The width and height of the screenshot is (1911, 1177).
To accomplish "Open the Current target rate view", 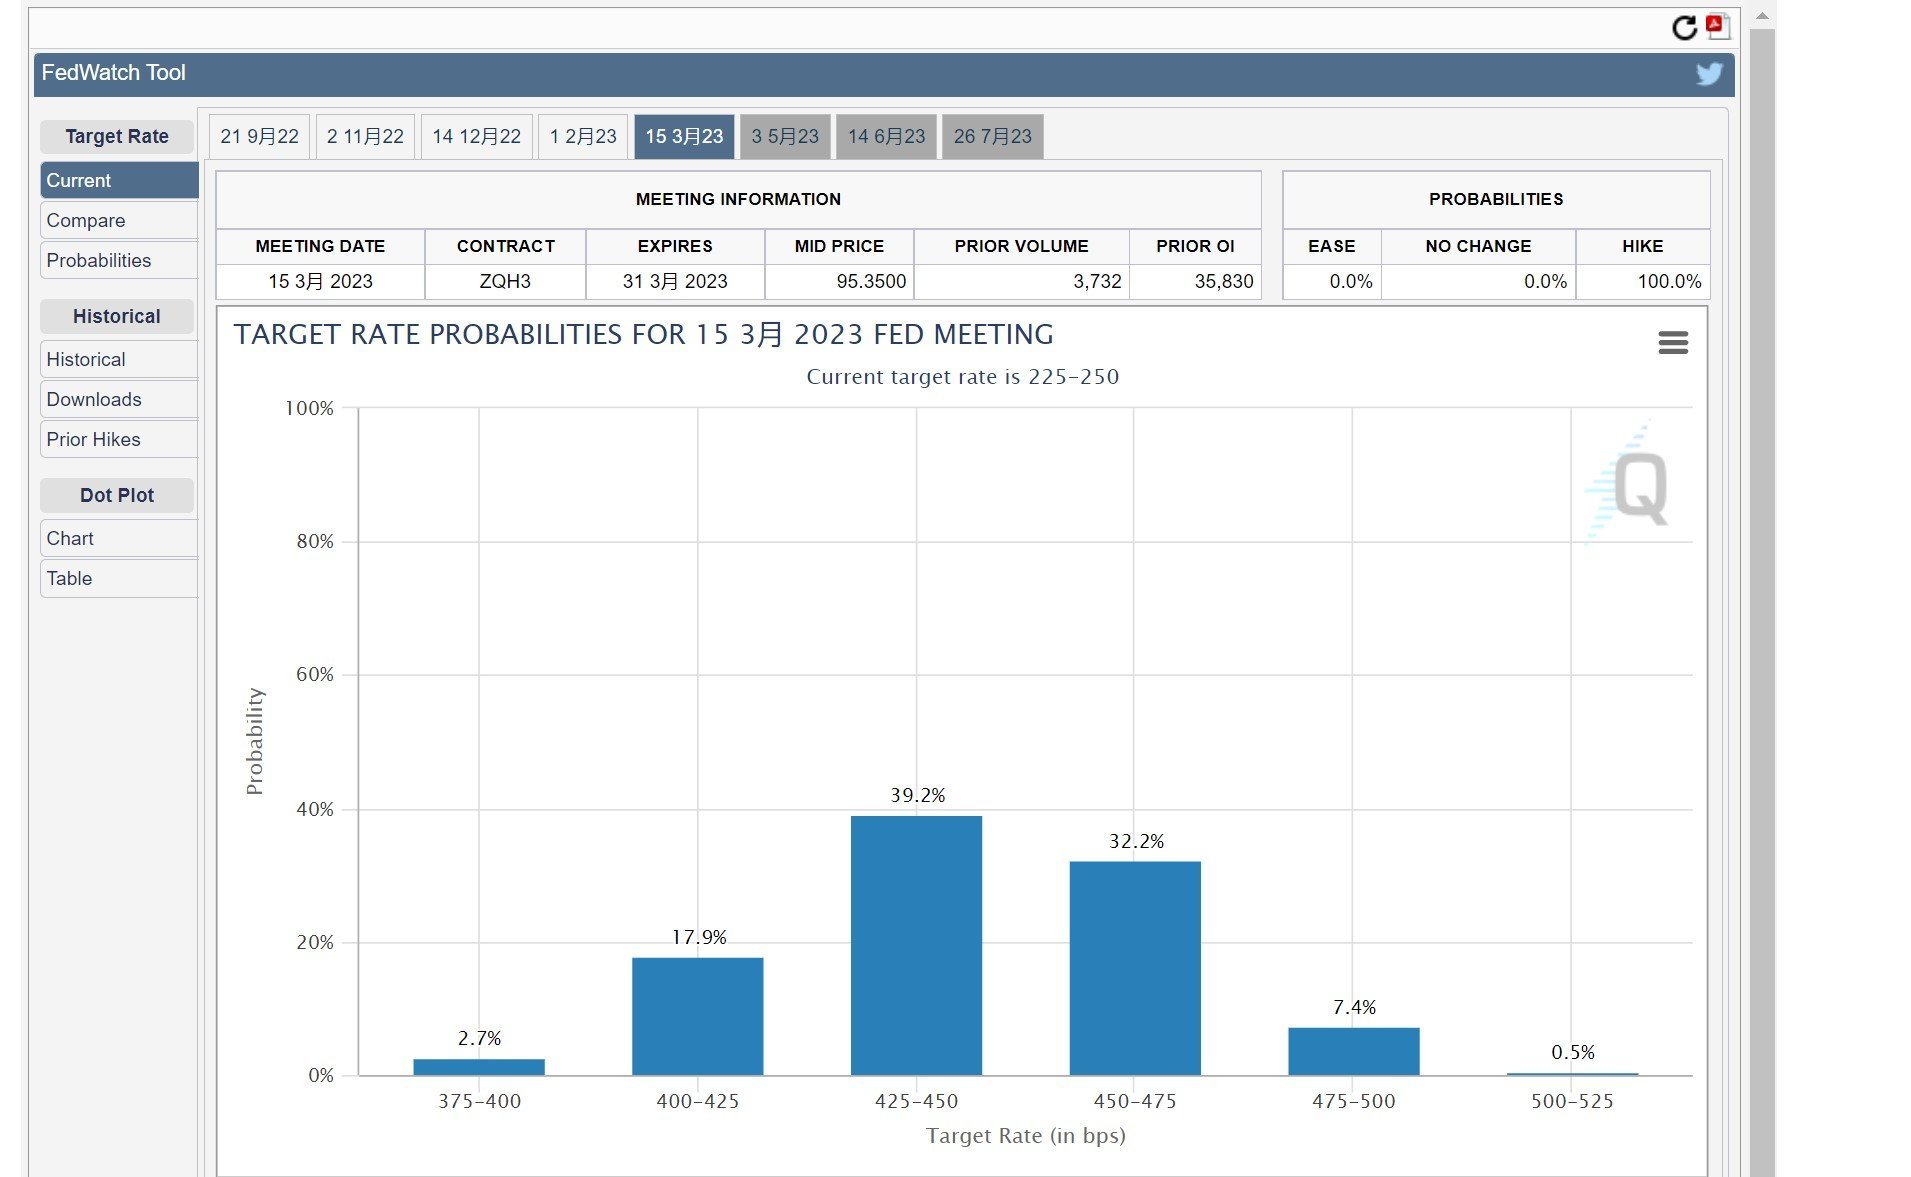I will (119, 181).
